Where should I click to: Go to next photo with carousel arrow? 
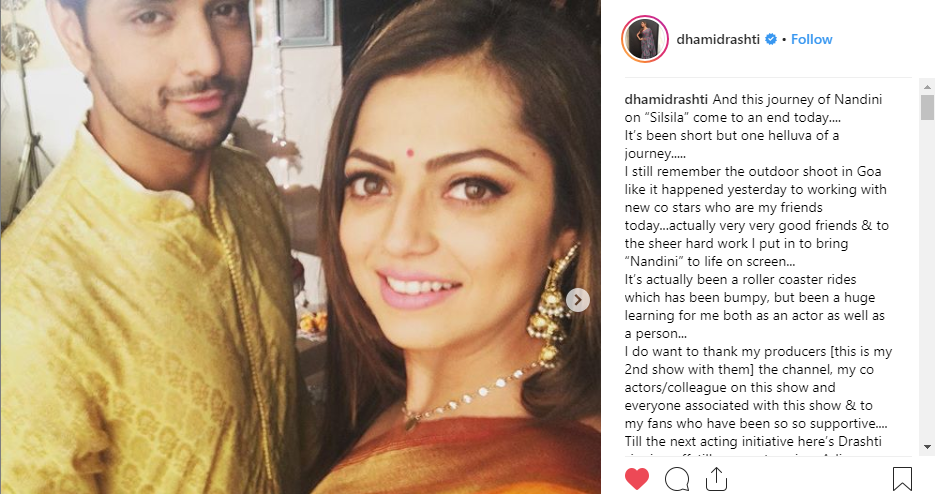coord(577,300)
